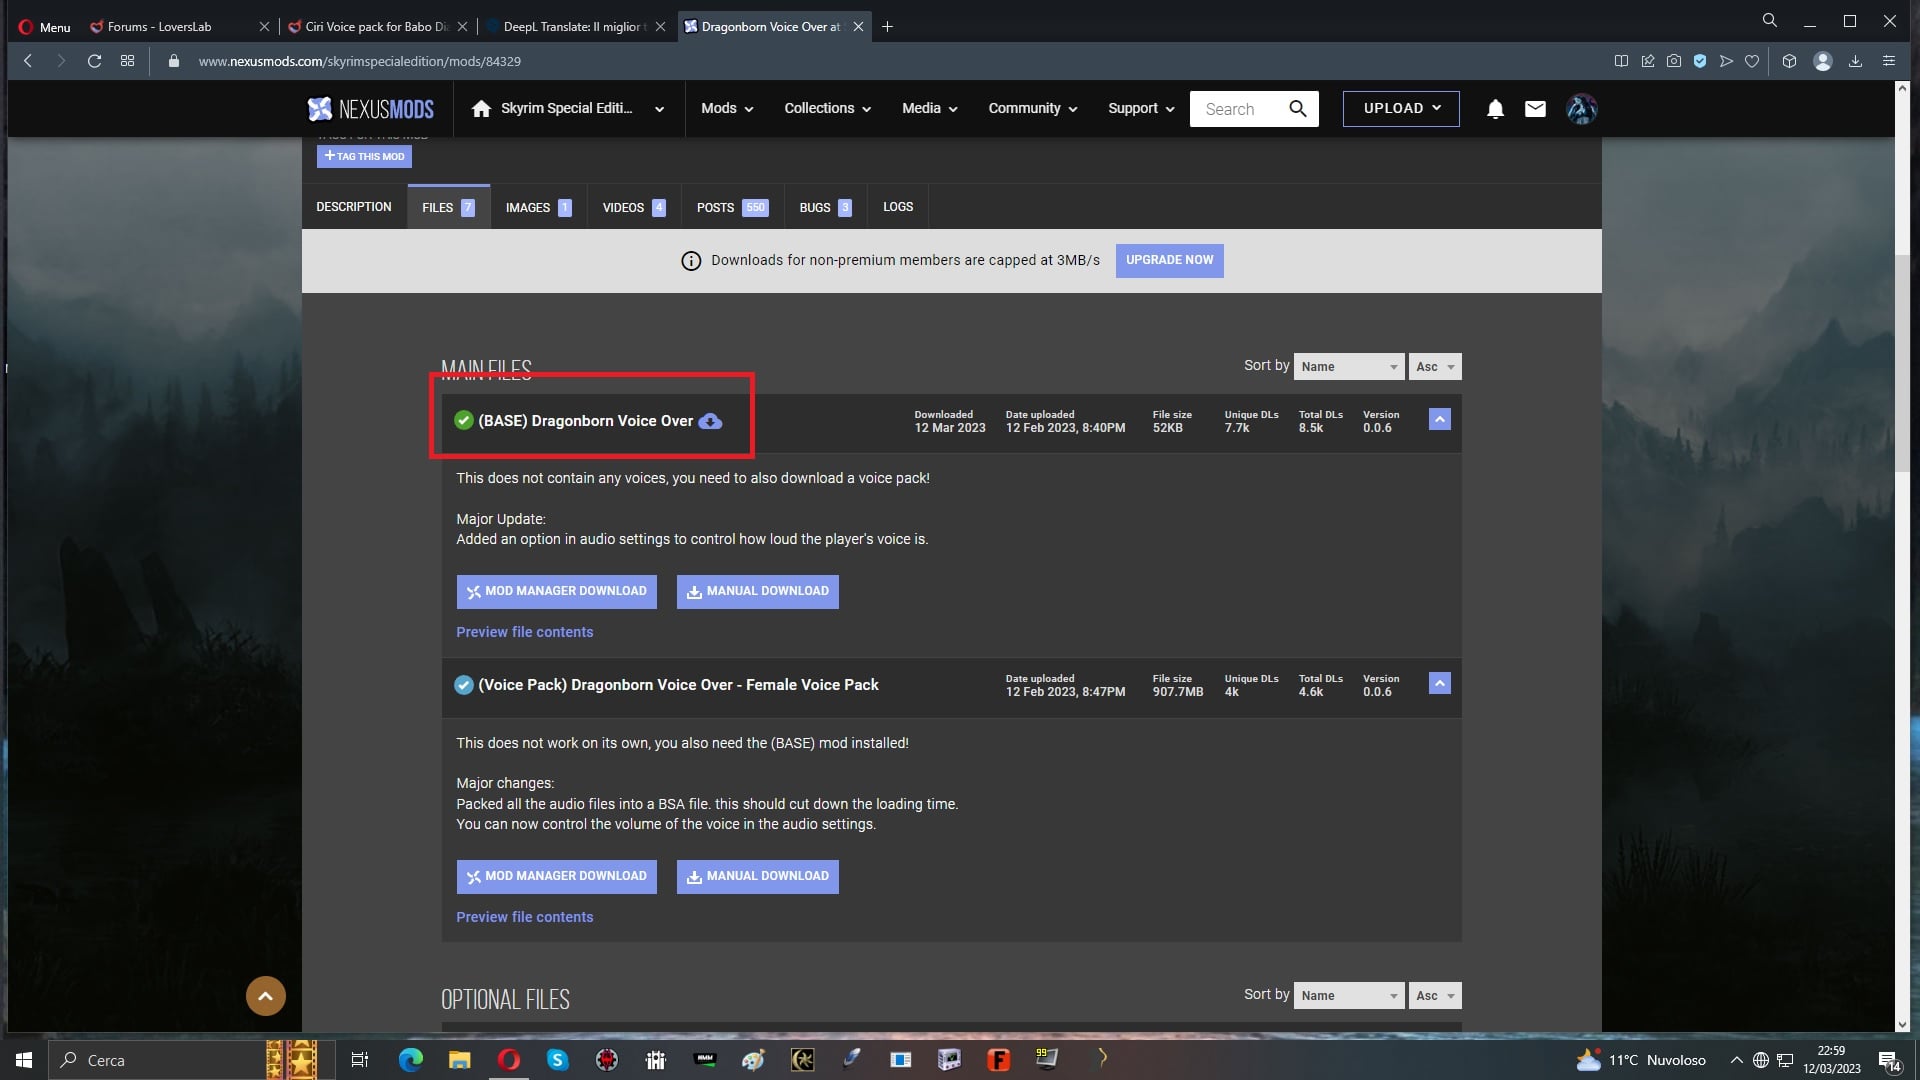Open Opera easy setup sliders icon
The height and width of the screenshot is (1080, 1920).
(1889, 61)
